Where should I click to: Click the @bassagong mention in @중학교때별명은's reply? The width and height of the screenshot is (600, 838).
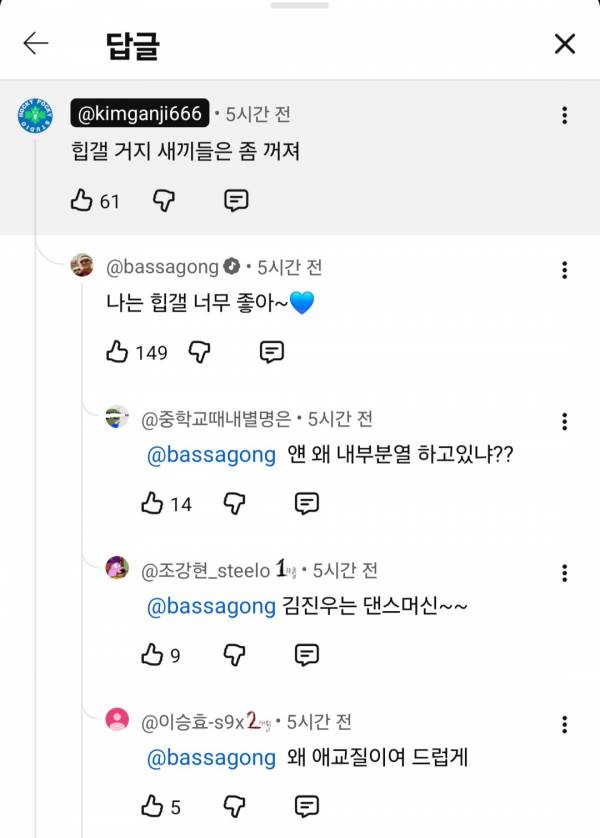pos(208,455)
